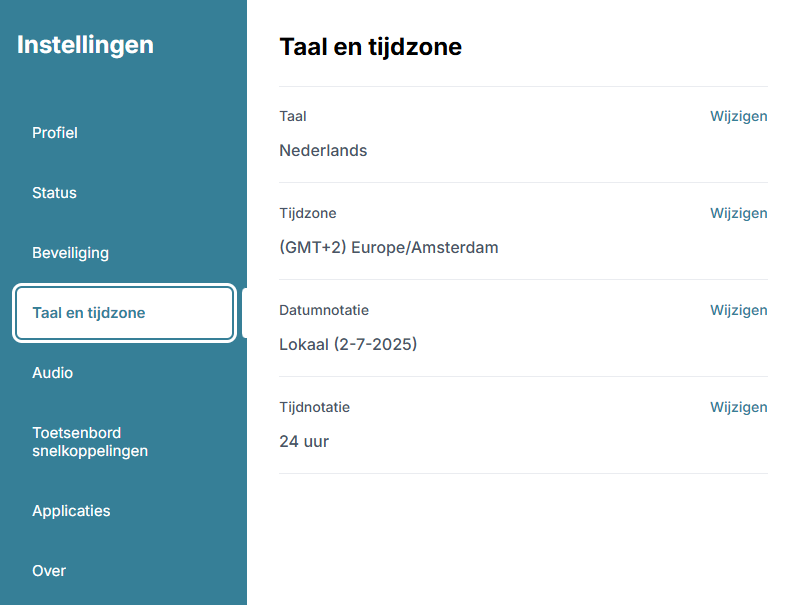This screenshot has width=806, height=605.
Task: Change the Datumnotatie via its Wijzigen link
Action: [x=738, y=310]
